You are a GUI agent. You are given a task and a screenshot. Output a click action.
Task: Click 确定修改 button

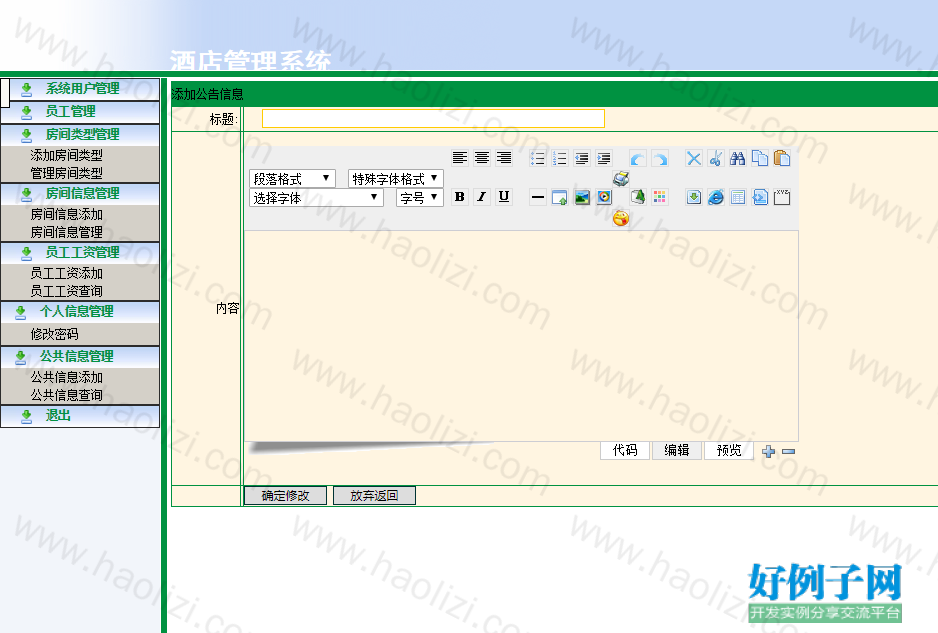pos(285,495)
